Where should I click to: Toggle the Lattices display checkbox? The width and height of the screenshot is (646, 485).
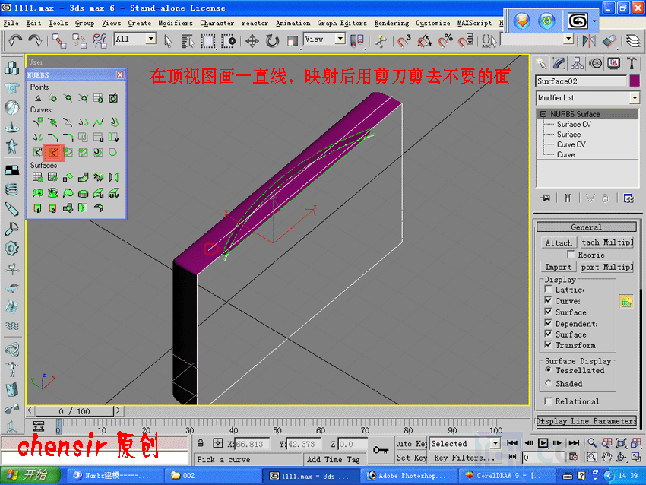[x=548, y=289]
